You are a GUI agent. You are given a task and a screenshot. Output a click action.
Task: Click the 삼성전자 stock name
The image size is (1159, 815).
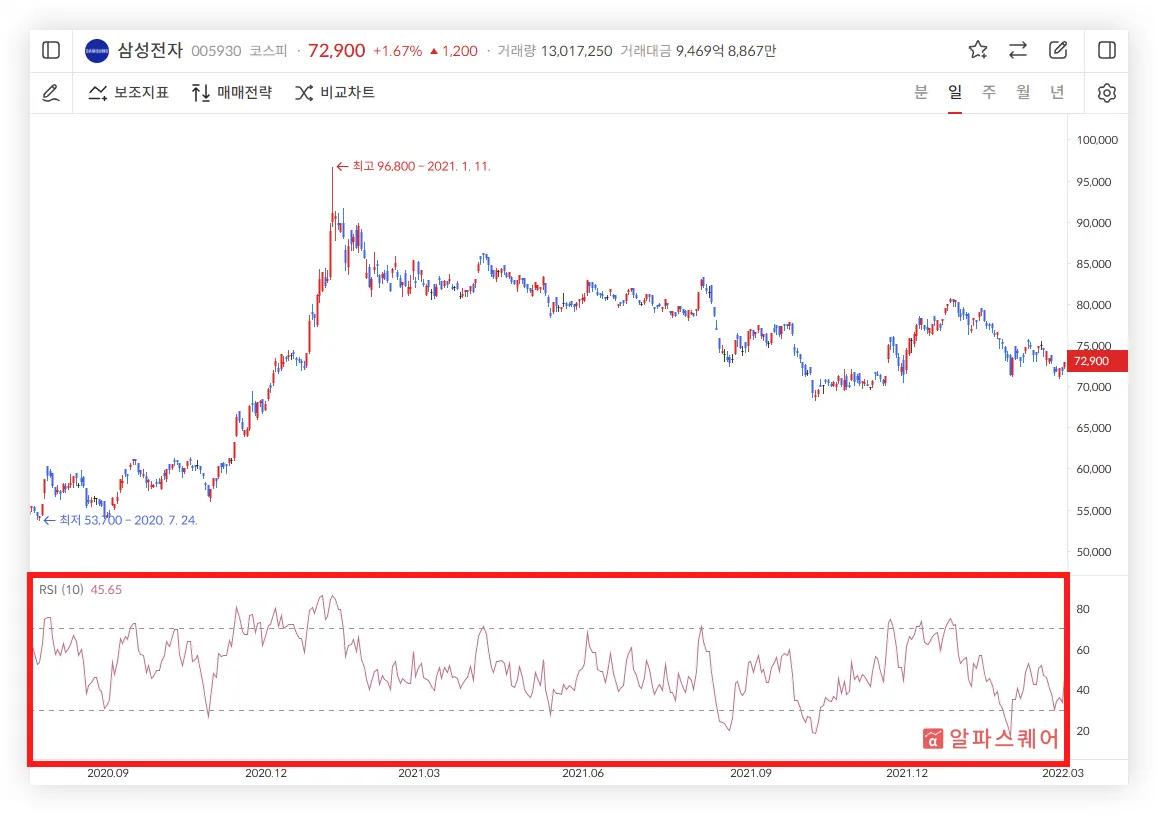150,50
